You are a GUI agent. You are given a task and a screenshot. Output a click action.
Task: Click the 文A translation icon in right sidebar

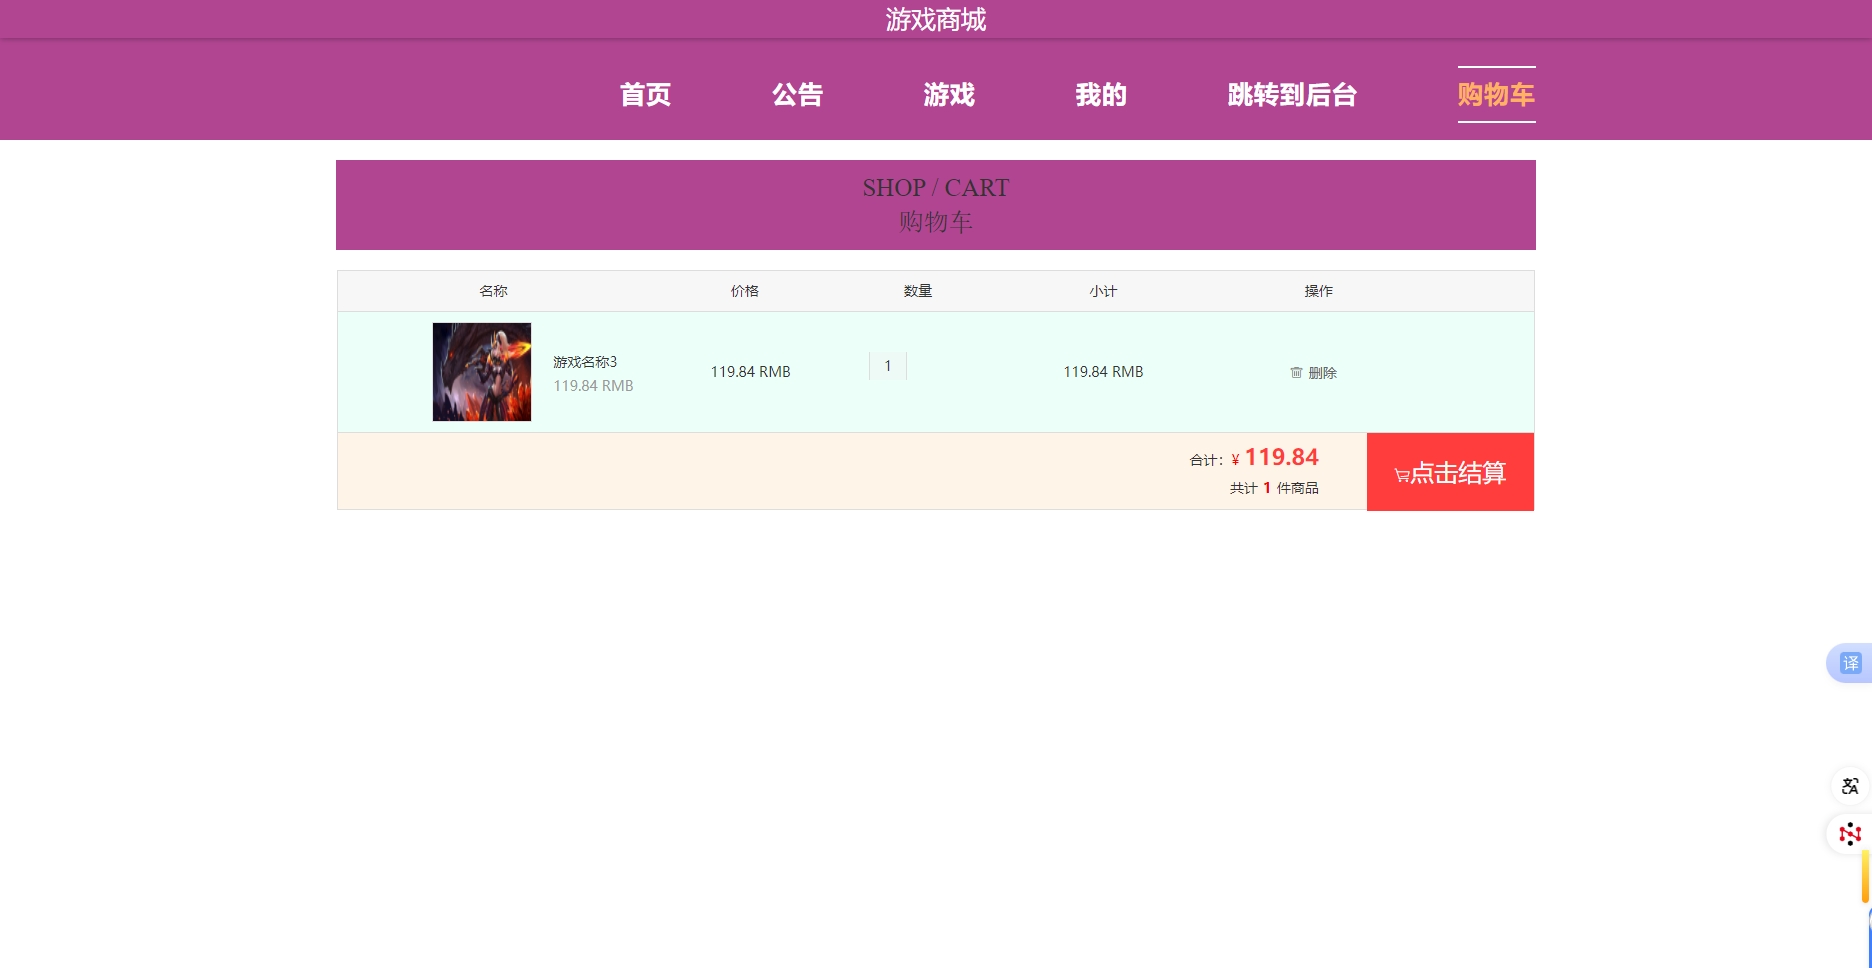[x=1849, y=786]
